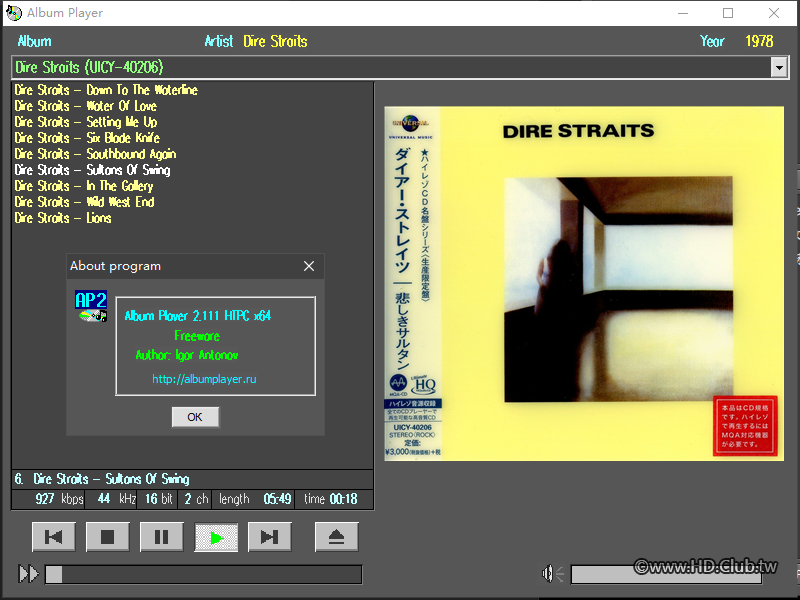The height and width of the screenshot is (600, 800).
Task: Skip to the next track
Action: pos(269,537)
